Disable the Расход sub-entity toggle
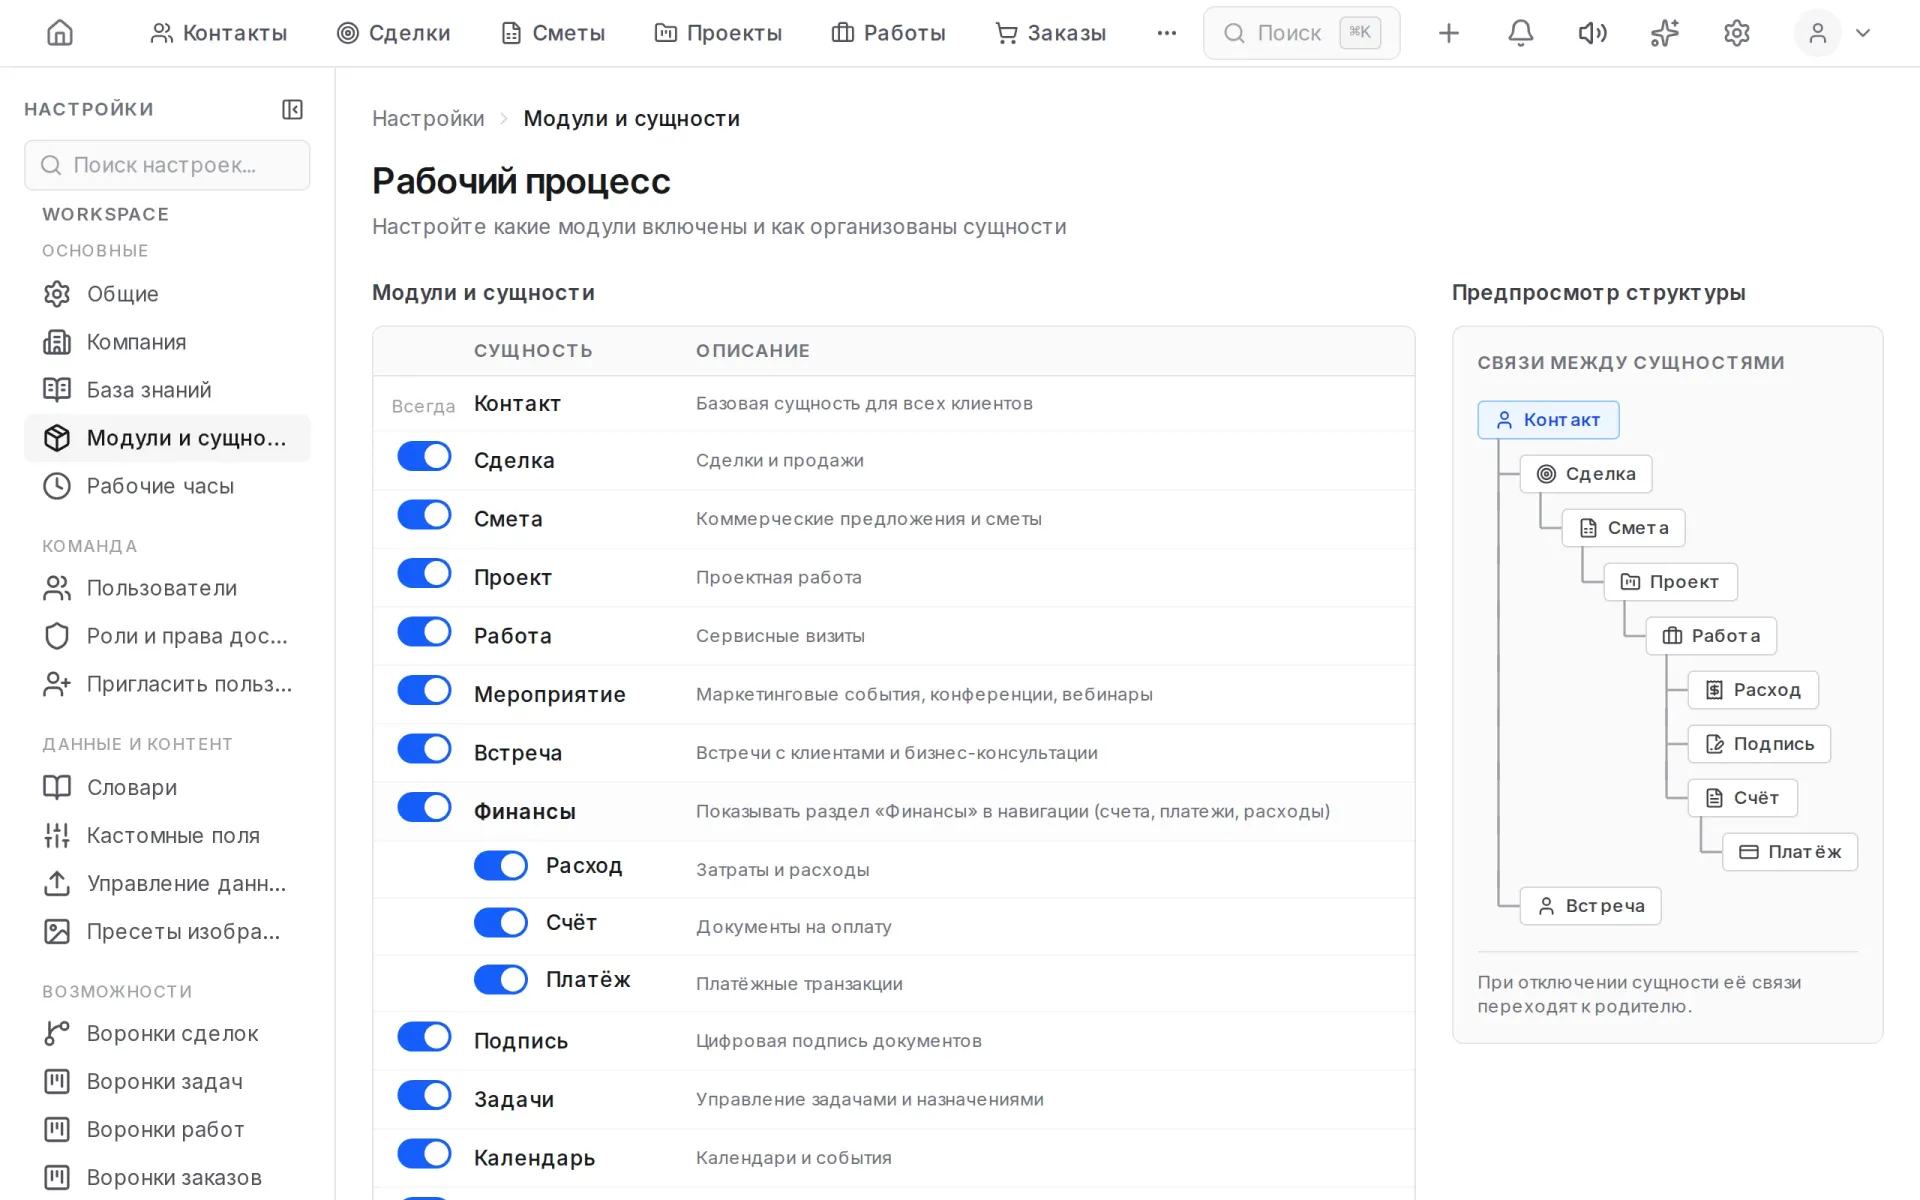 coord(501,866)
